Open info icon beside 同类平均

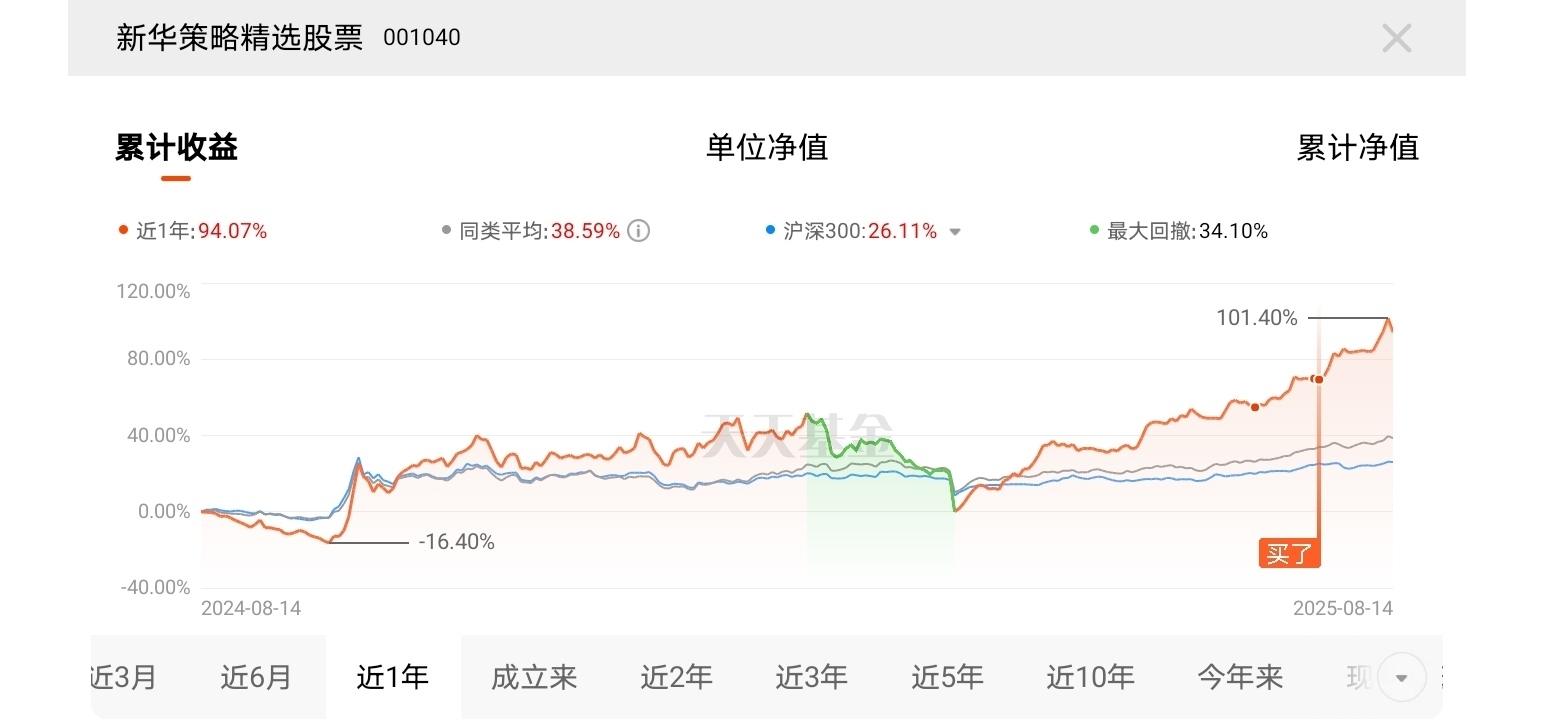coord(638,231)
